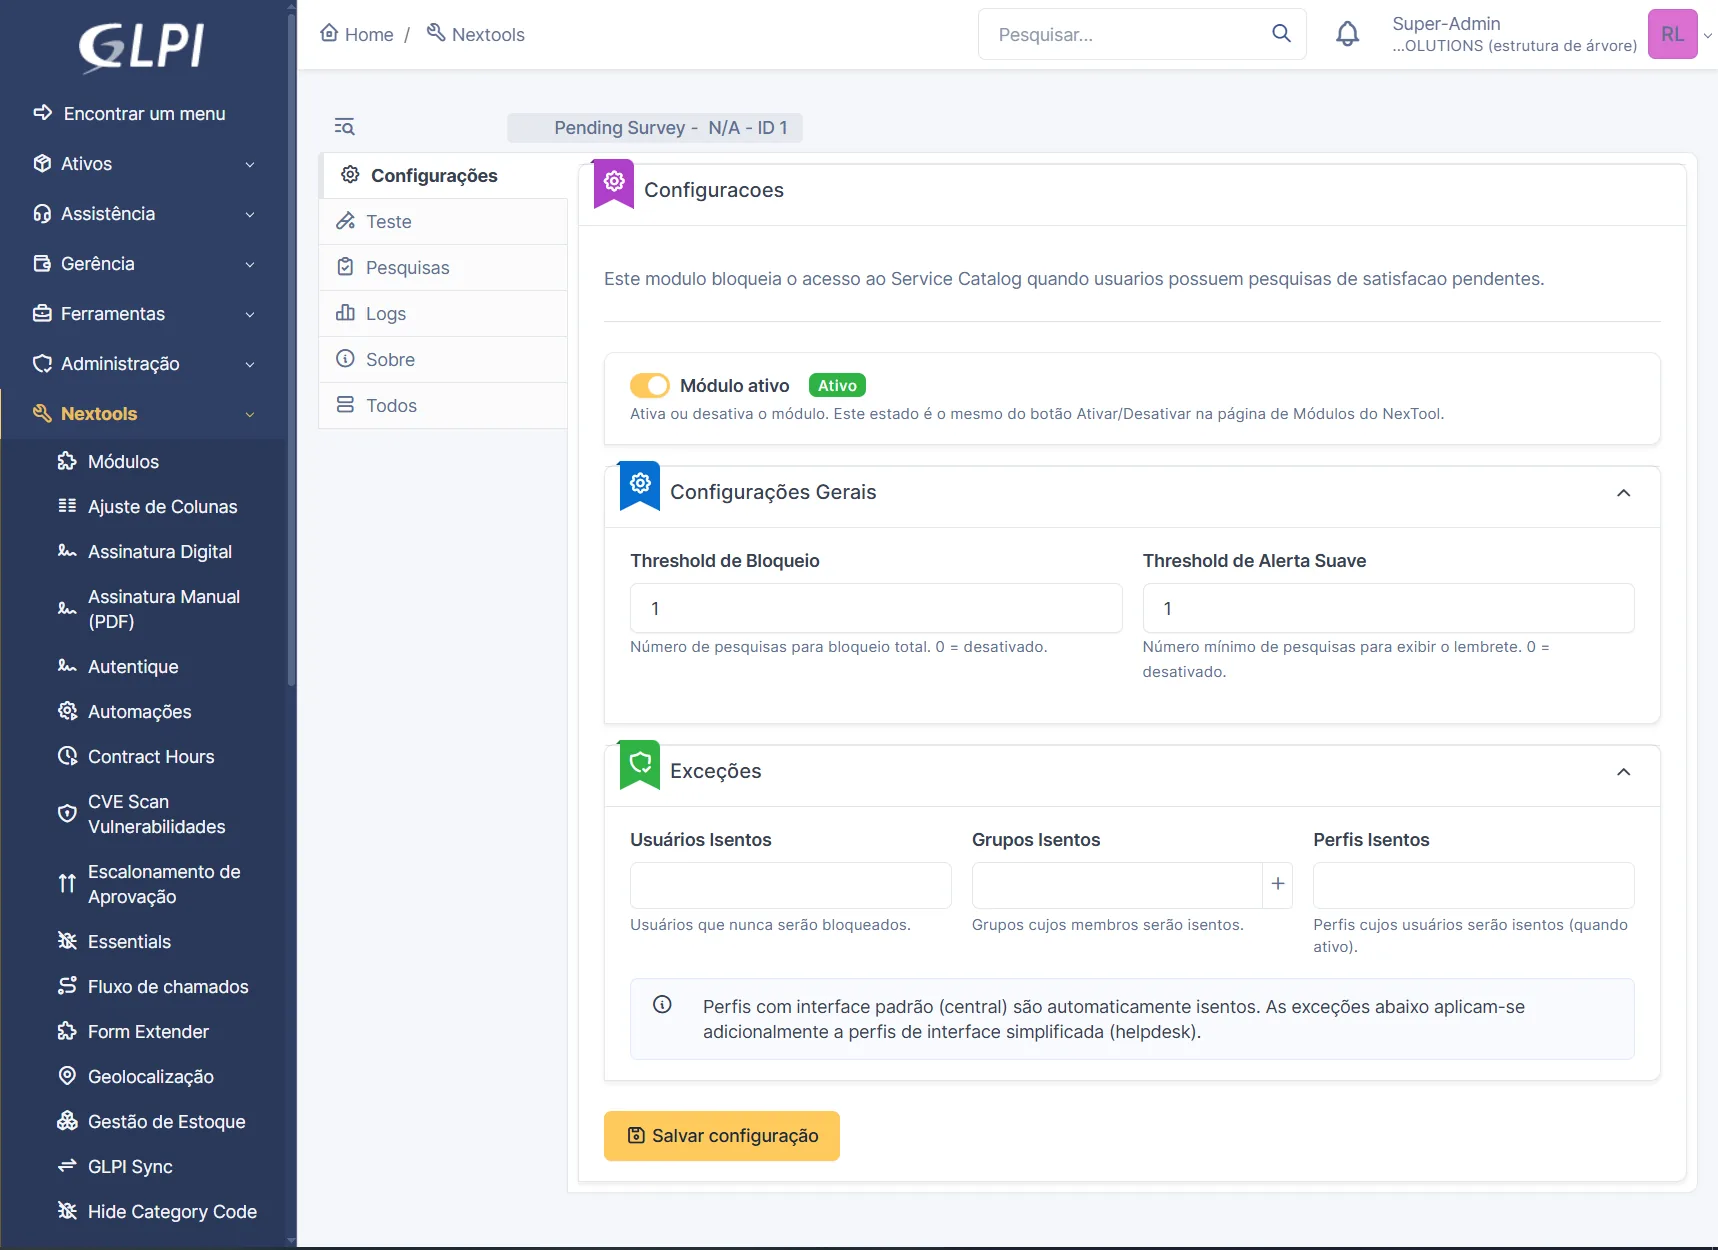Open Nextools breadcrumb link
The width and height of the screenshot is (1718, 1250).
tap(476, 34)
